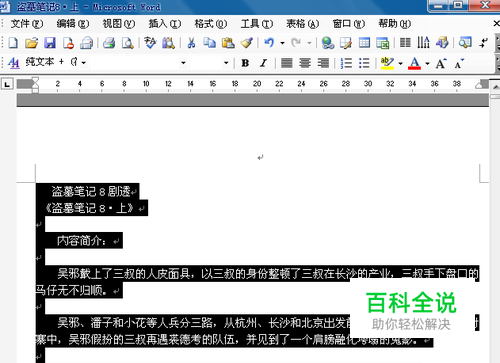Screen dimensions: 500x363
Task: Grow the font with the large A icon
Action: coord(441,63)
